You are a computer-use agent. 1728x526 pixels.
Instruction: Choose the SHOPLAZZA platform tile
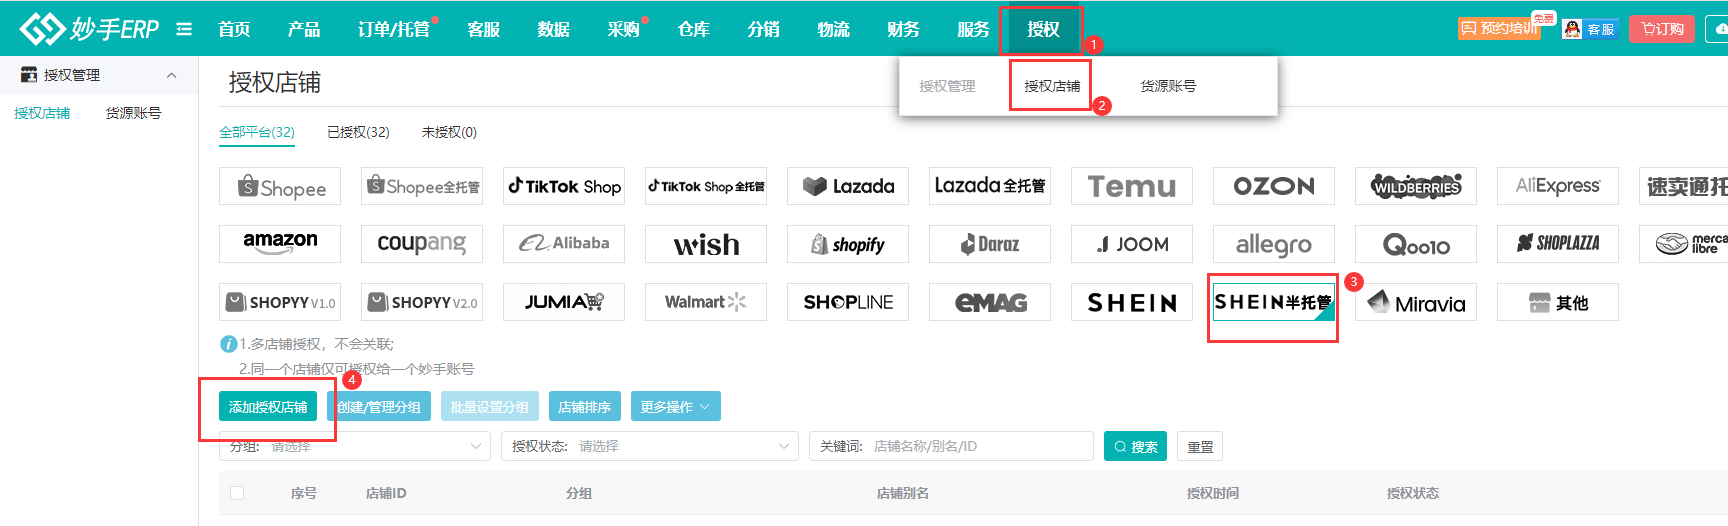tap(1558, 244)
